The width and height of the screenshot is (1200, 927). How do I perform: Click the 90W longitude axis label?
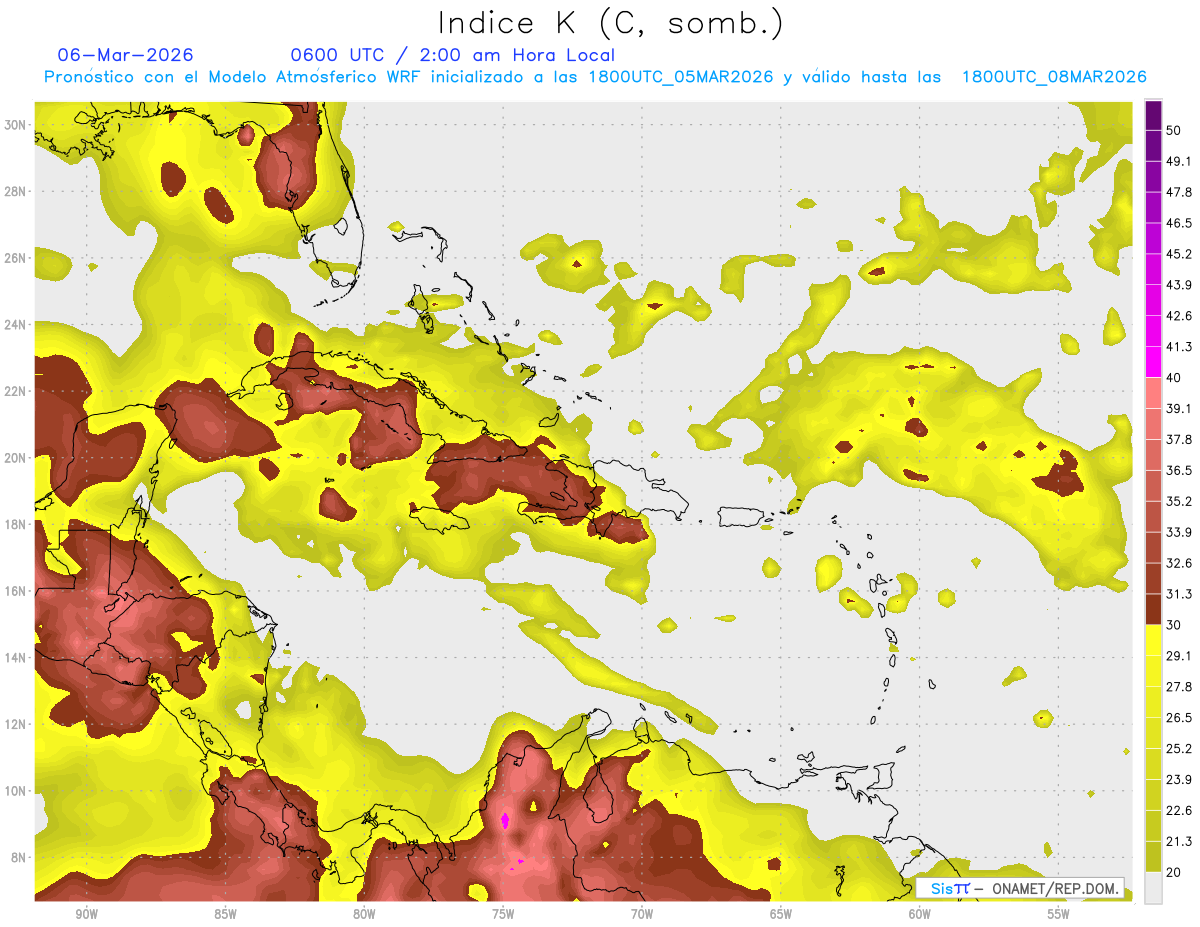click(86, 914)
